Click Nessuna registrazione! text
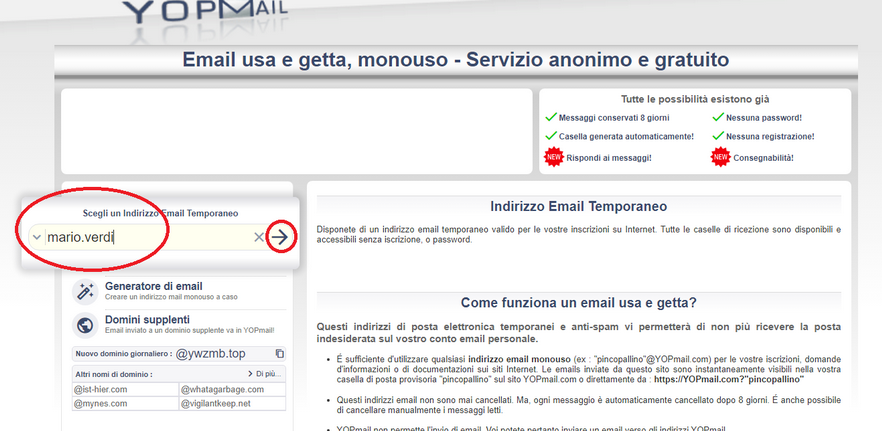This screenshot has width=882, height=431. point(770,136)
